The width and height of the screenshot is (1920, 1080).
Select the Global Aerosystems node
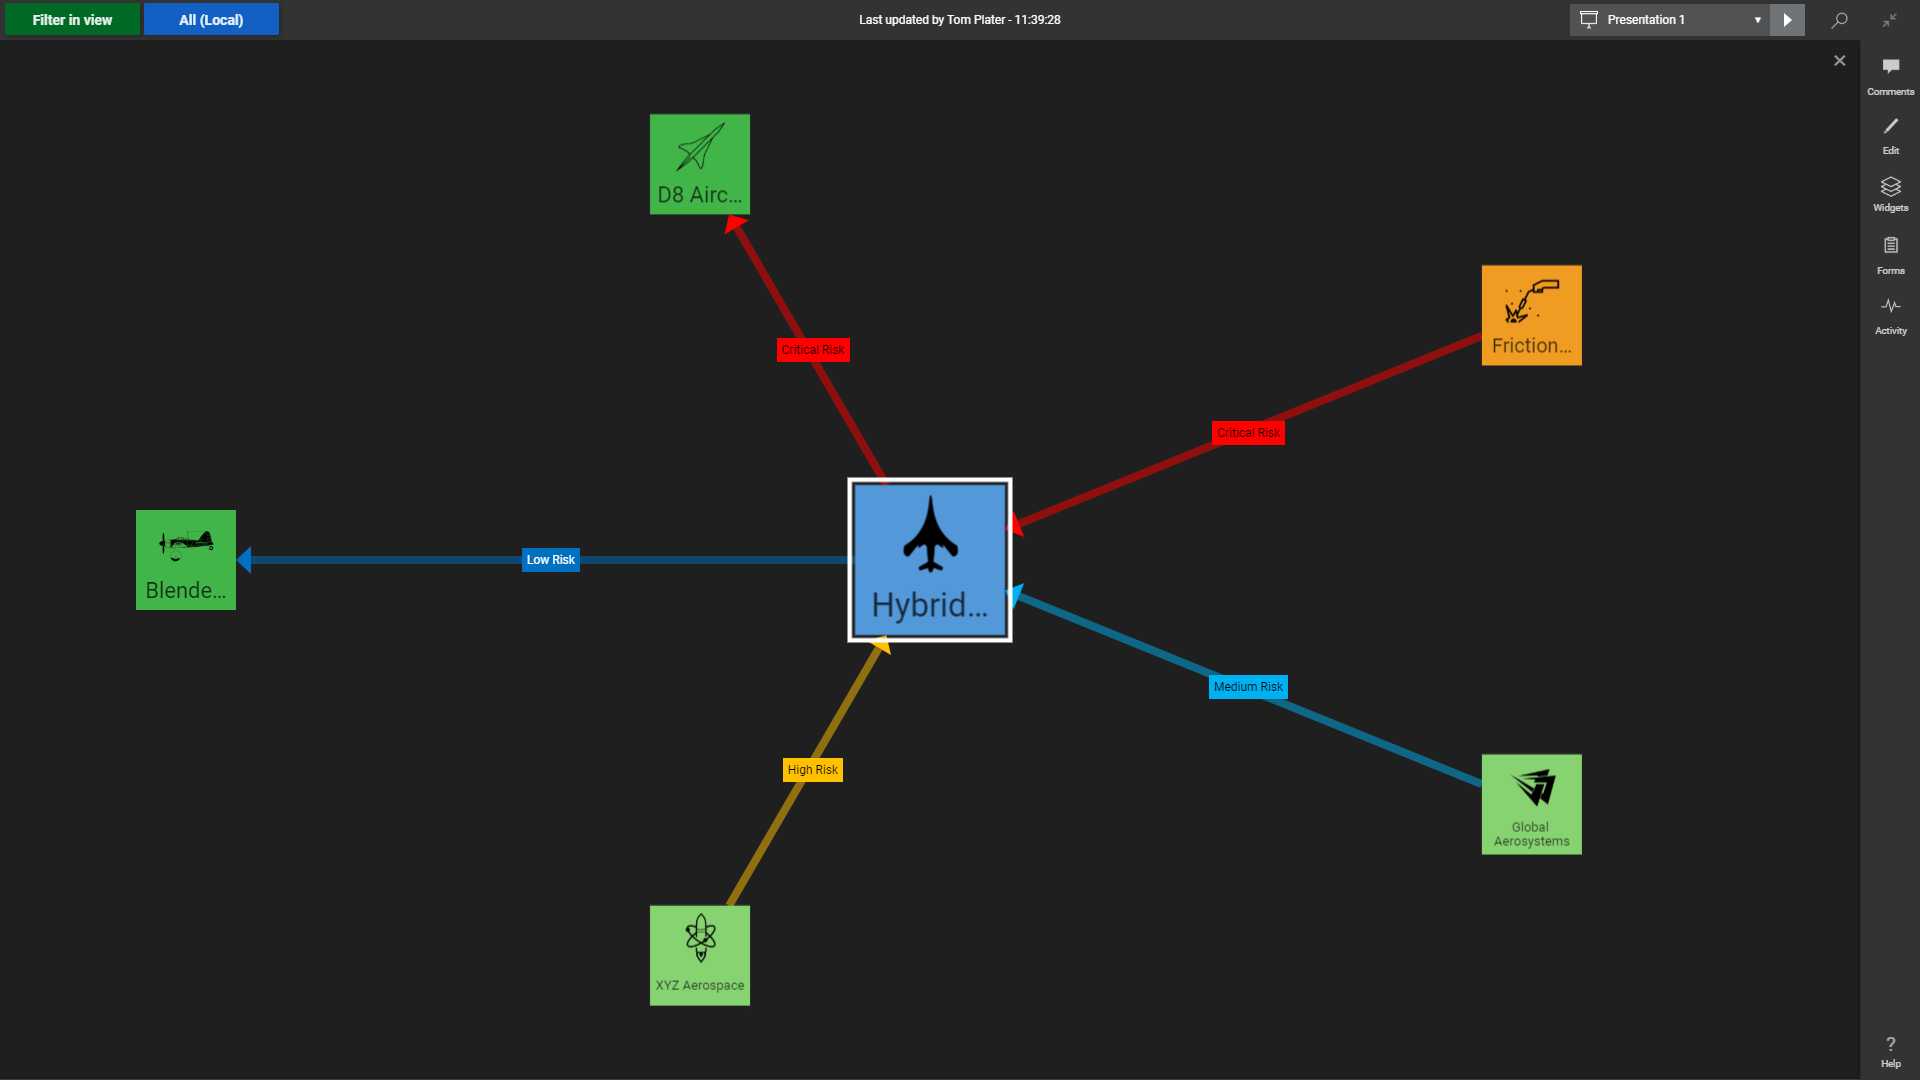[1531, 804]
